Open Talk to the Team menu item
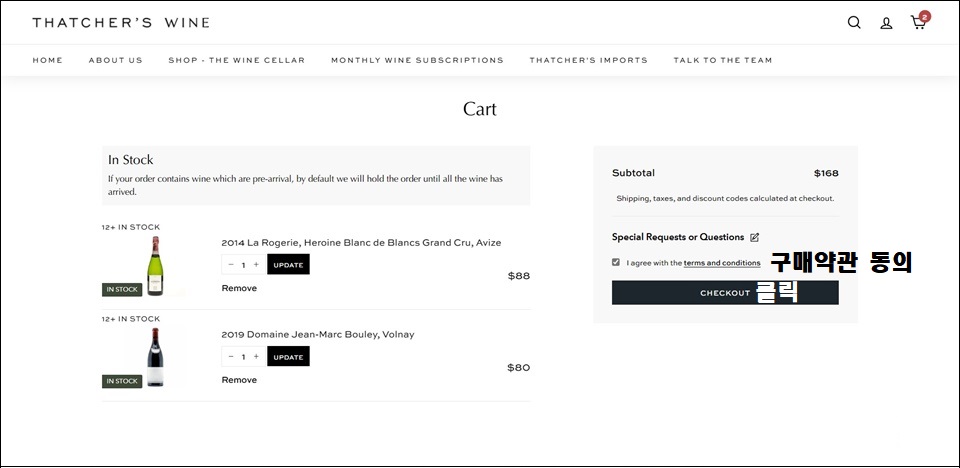This screenshot has height=468, width=960. (722, 60)
